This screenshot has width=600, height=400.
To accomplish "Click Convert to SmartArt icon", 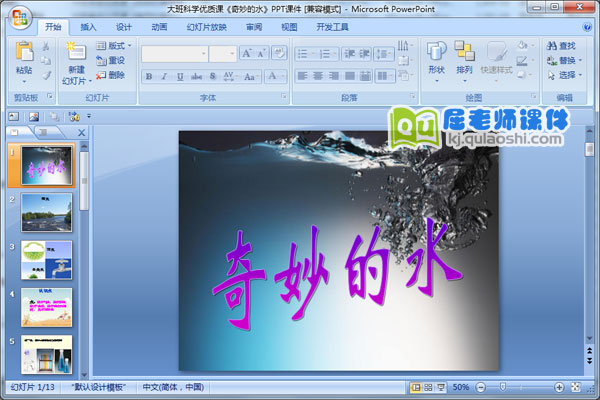I will point(405,75).
